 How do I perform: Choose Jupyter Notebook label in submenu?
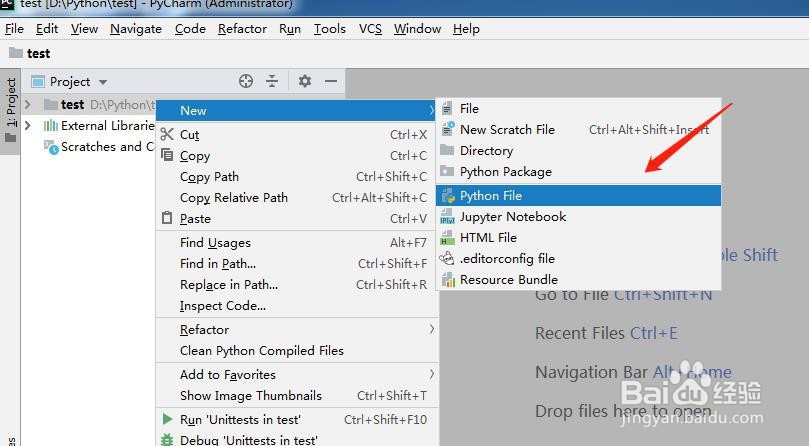(x=513, y=217)
